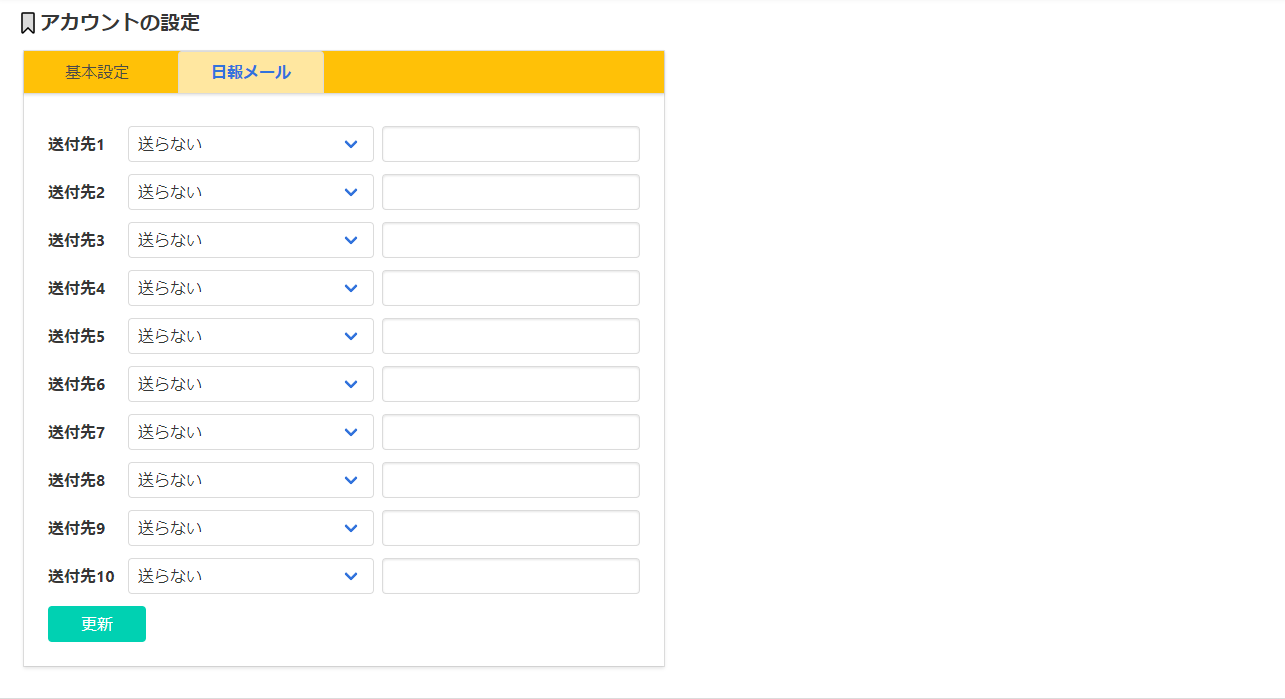
Task: Click the bookmark icon beside アカウントの設定
Action: 28,23
